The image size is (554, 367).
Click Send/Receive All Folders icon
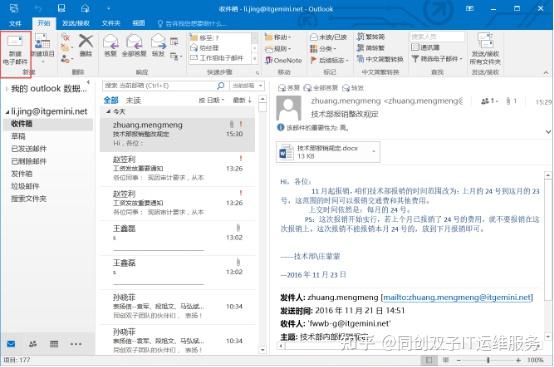(485, 49)
